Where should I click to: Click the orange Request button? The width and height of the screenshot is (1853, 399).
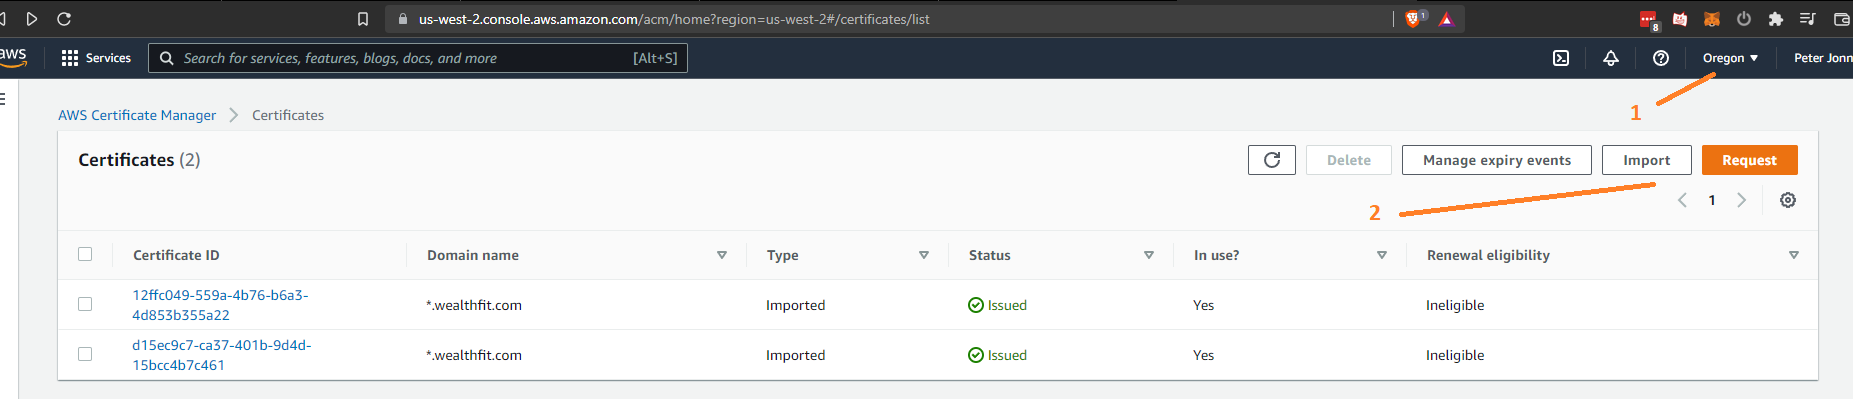click(1750, 160)
